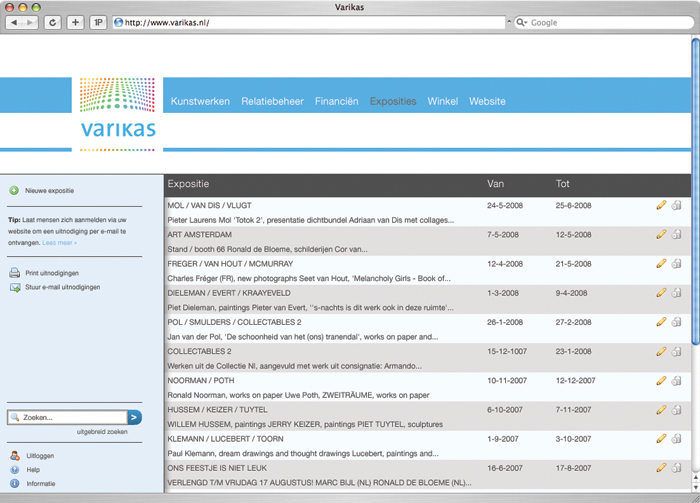700x503 pixels.
Task: Edit NOORMAN / POTH with pencil icon
Action: coord(661,380)
